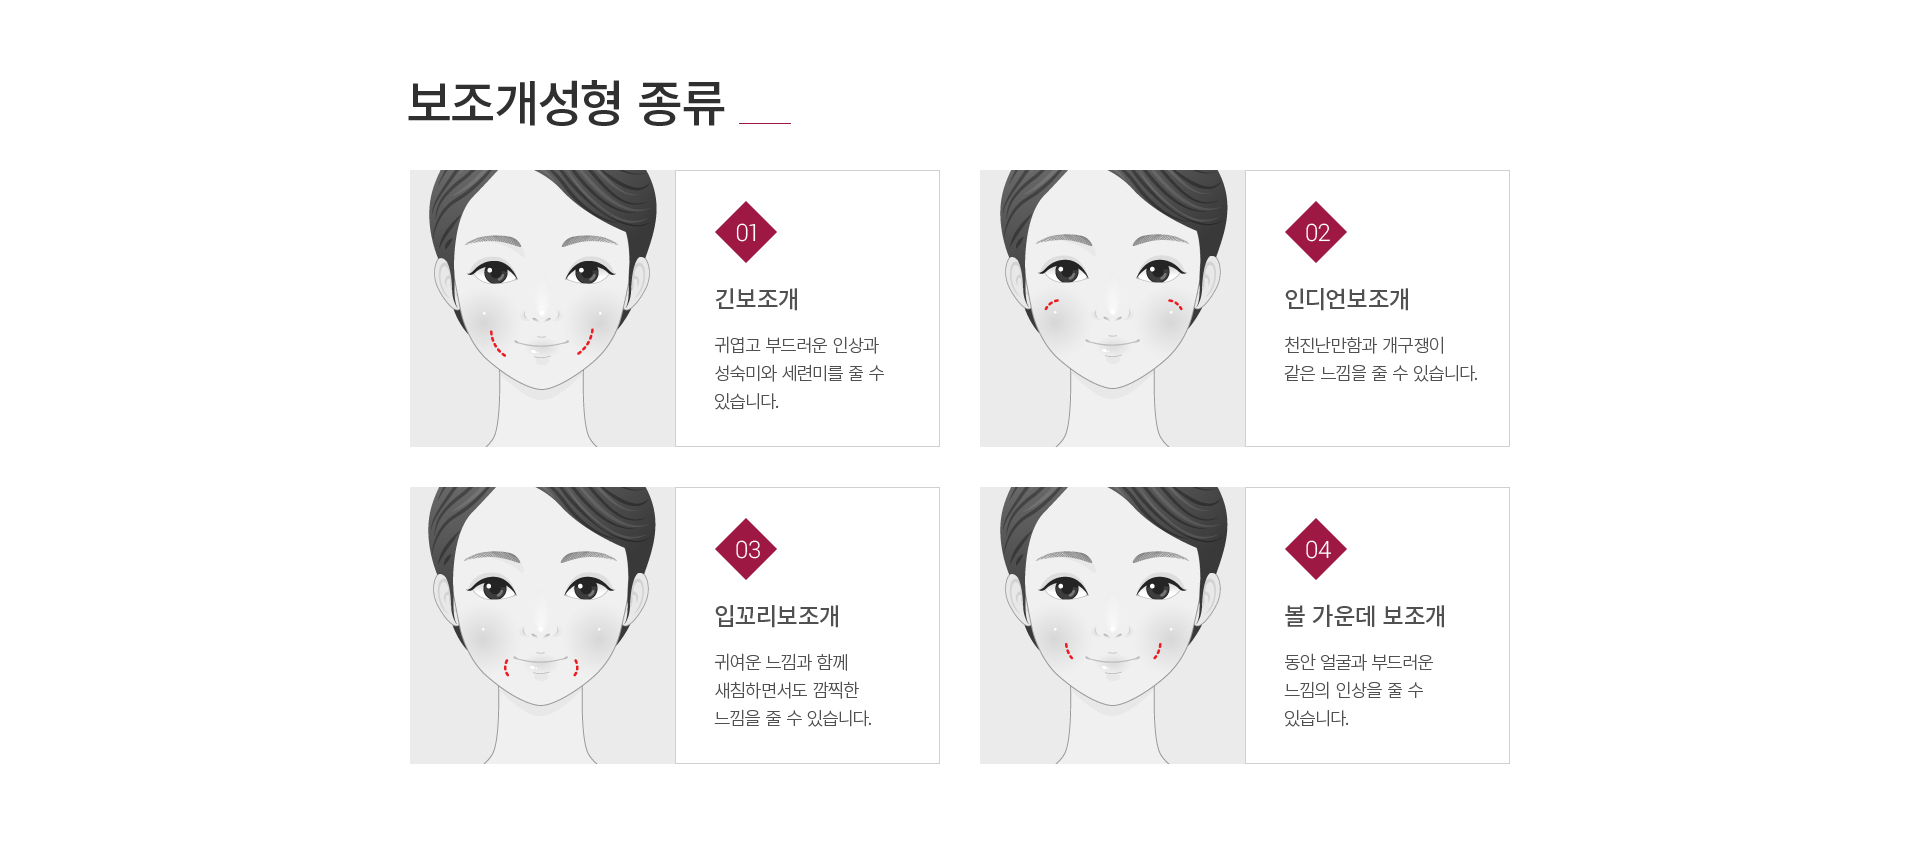The height and width of the screenshot is (844, 1920).
Task: Select the 입꼬리보조개 title
Action: [x=777, y=616]
